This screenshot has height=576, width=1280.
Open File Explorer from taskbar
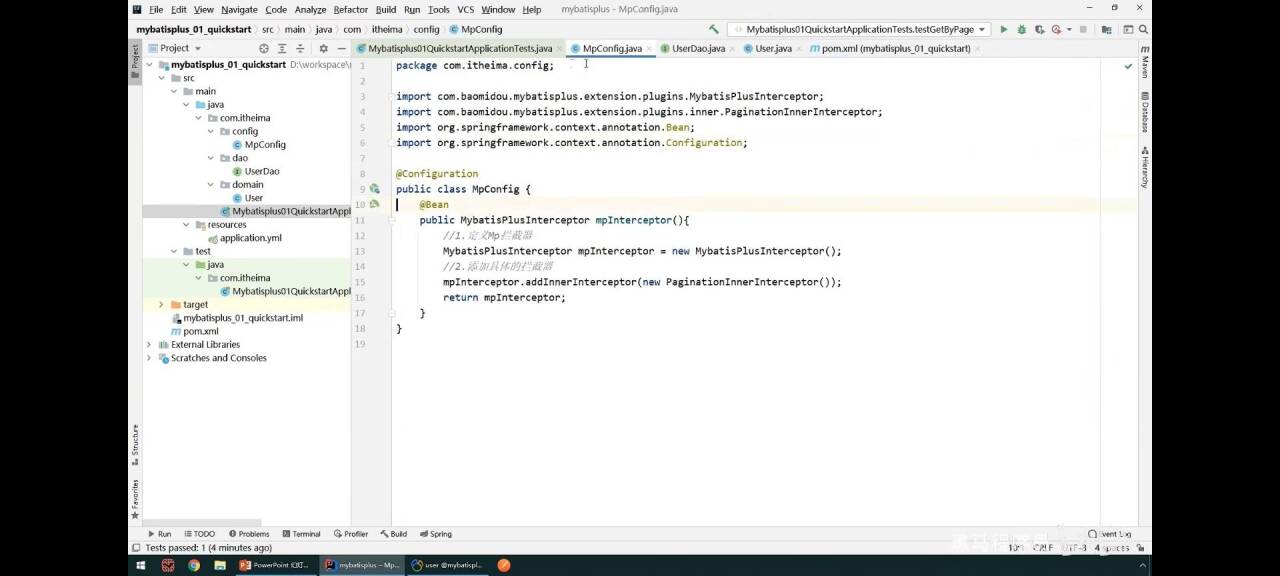[219, 565]
